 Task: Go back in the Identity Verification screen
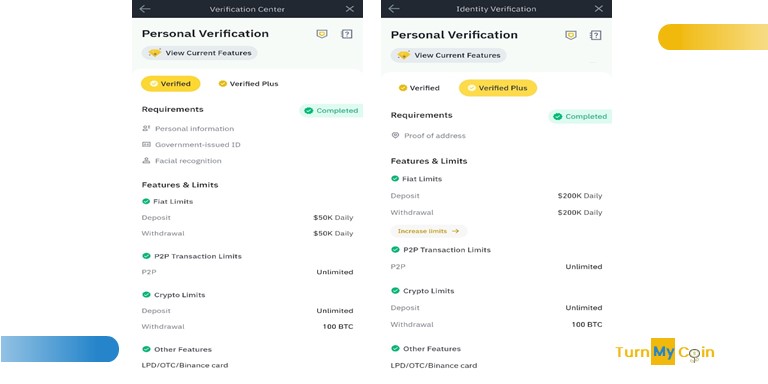[394, 8]
